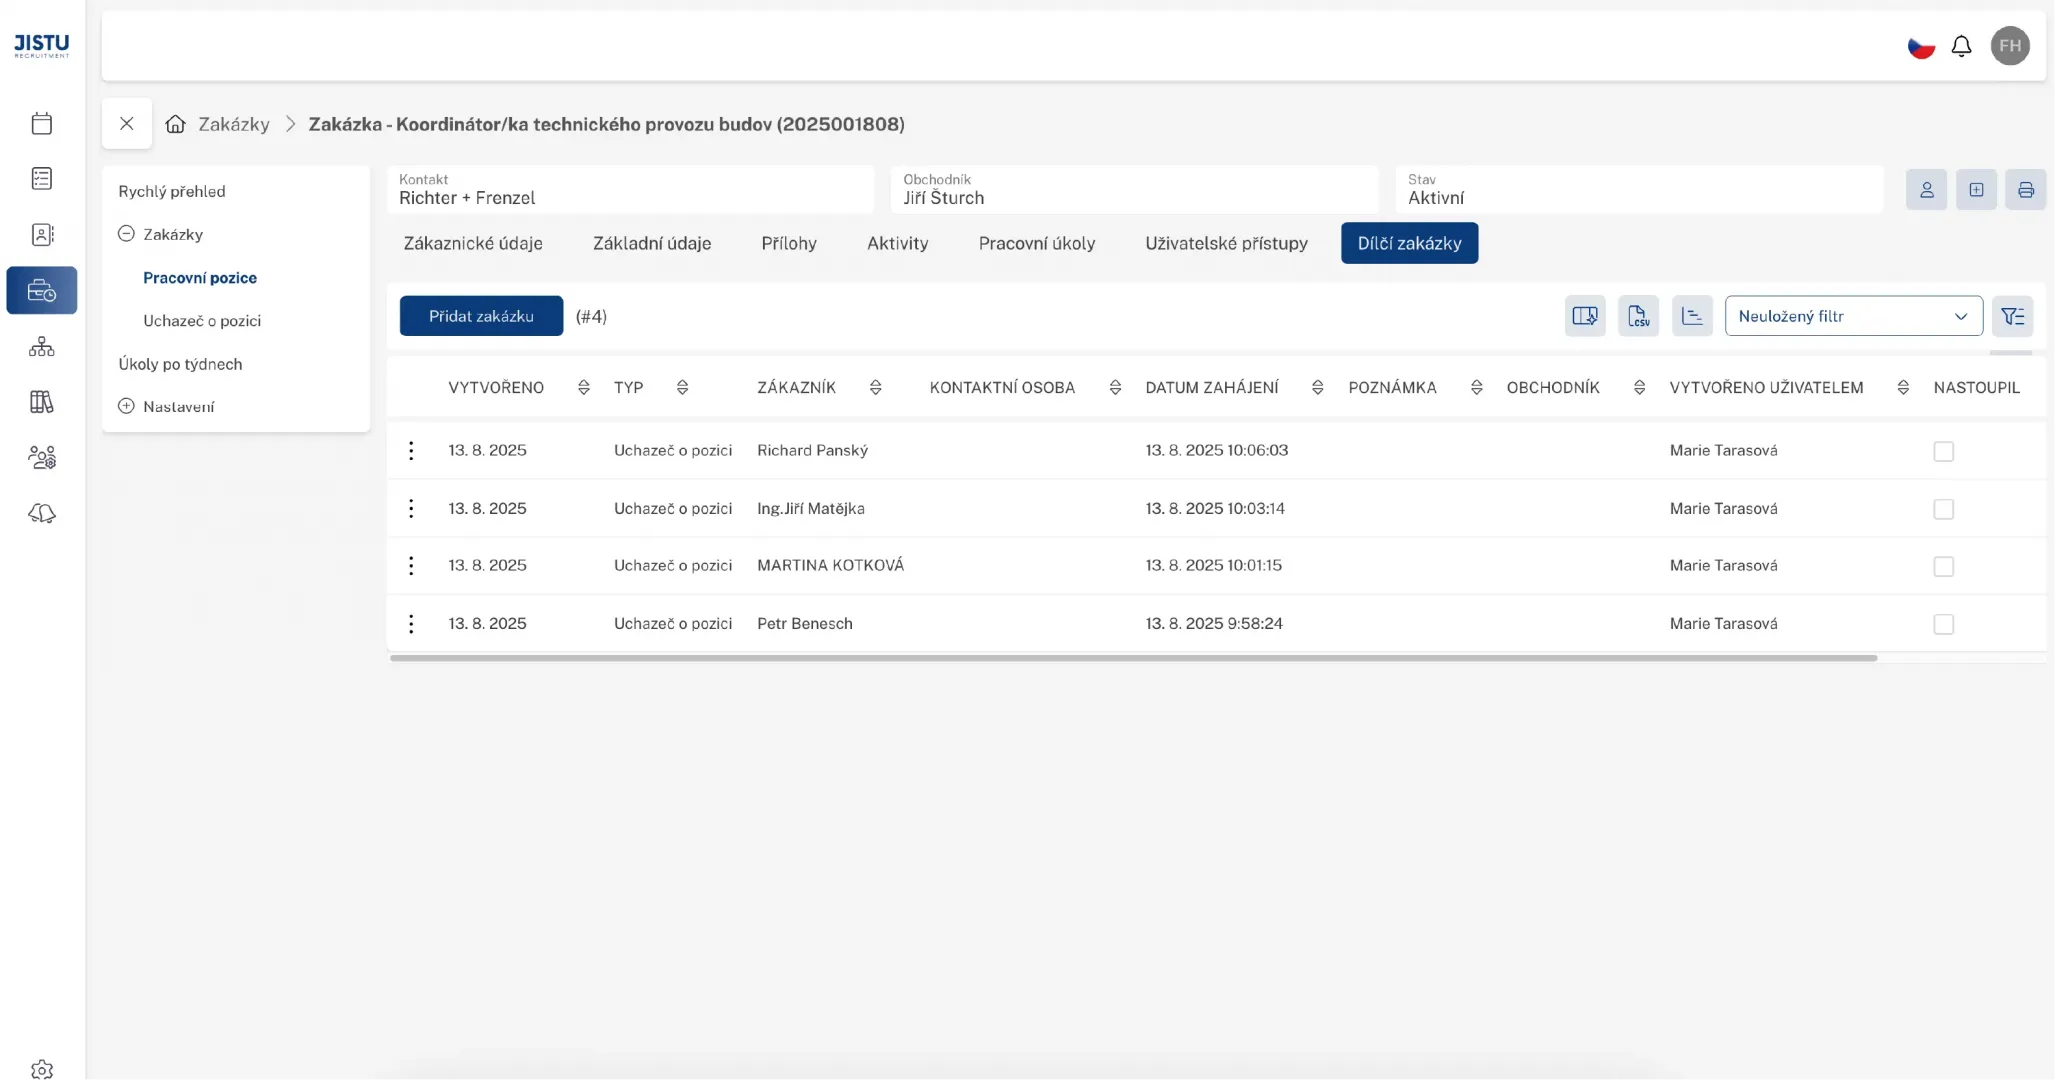Image resolution: width=2055 pixels, height=1080 pixels.
Task: Click the filter settings icon
Action: (x=2012, y=316)
